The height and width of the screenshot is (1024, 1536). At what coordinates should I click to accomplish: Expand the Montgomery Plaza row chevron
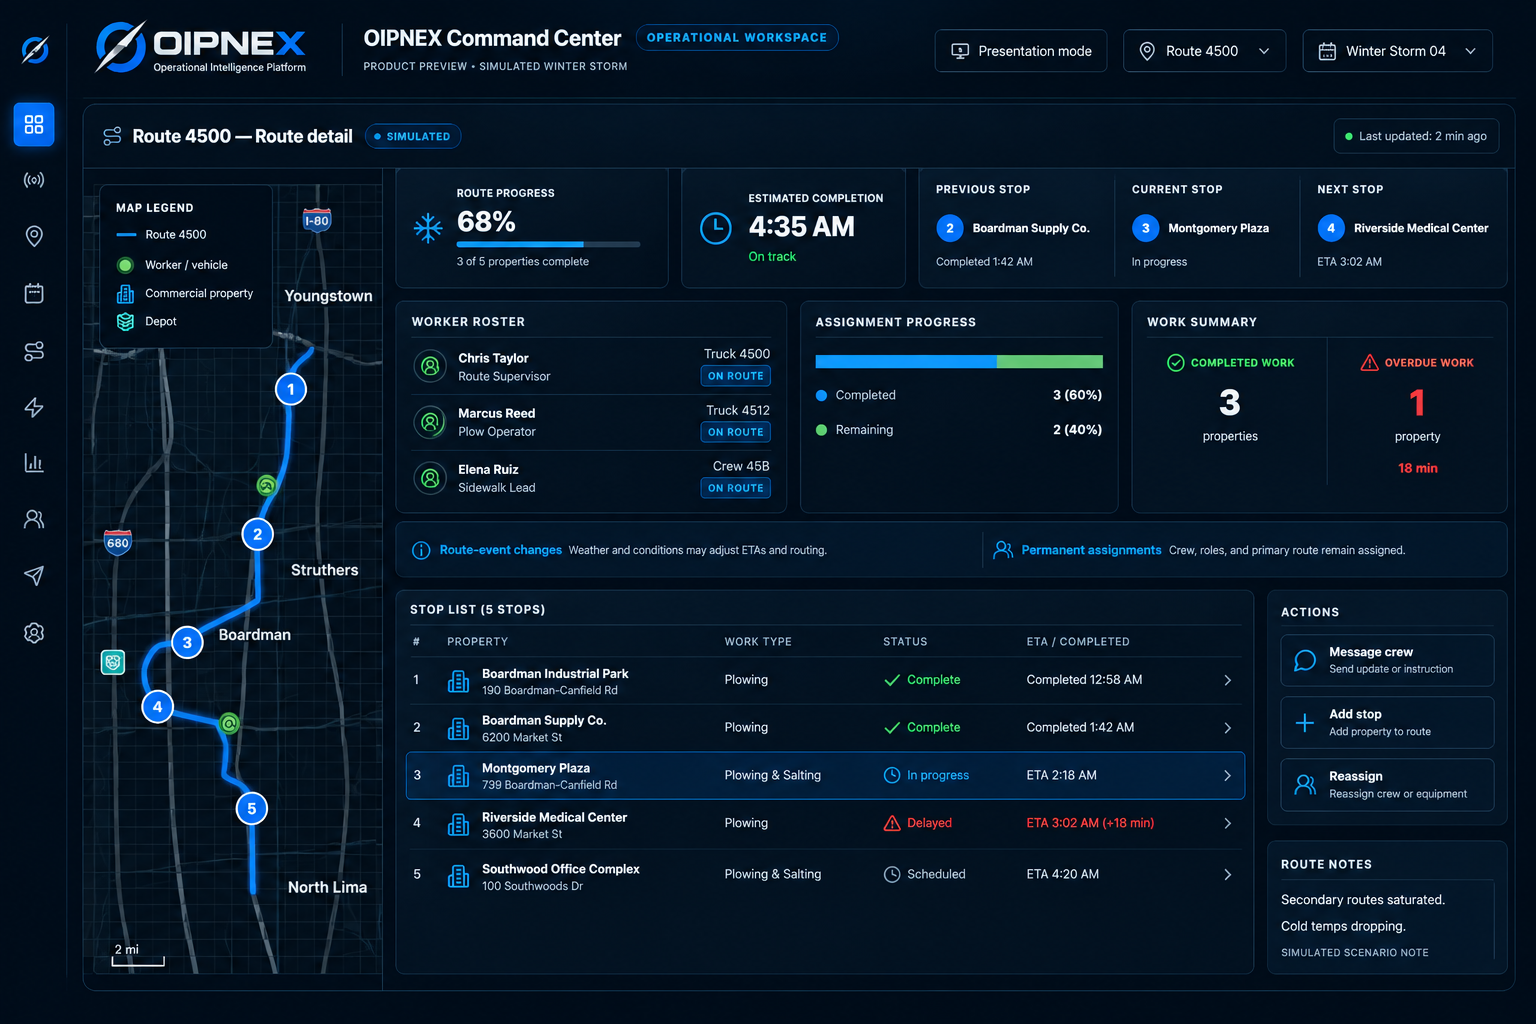click(x=1227, y=776)
